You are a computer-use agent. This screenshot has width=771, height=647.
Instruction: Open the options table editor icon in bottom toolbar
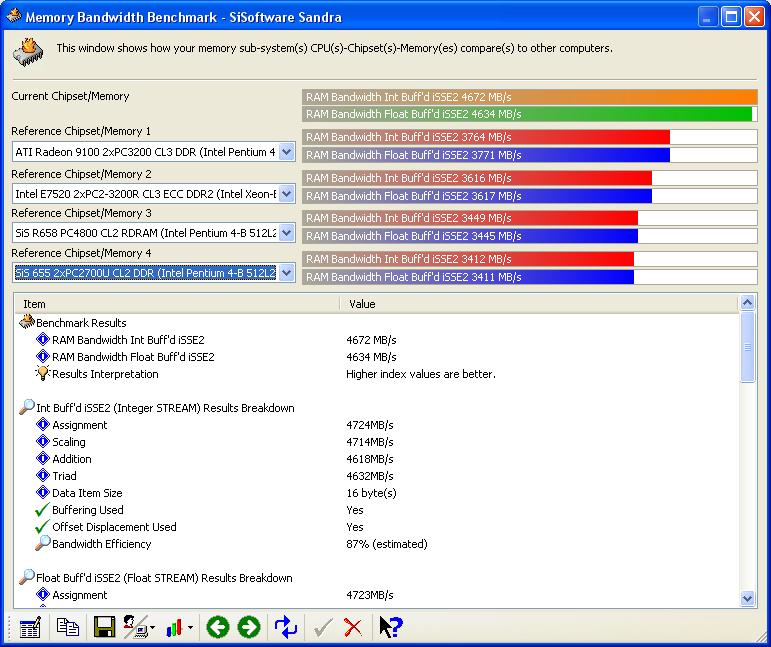click(x=30, y=628)
